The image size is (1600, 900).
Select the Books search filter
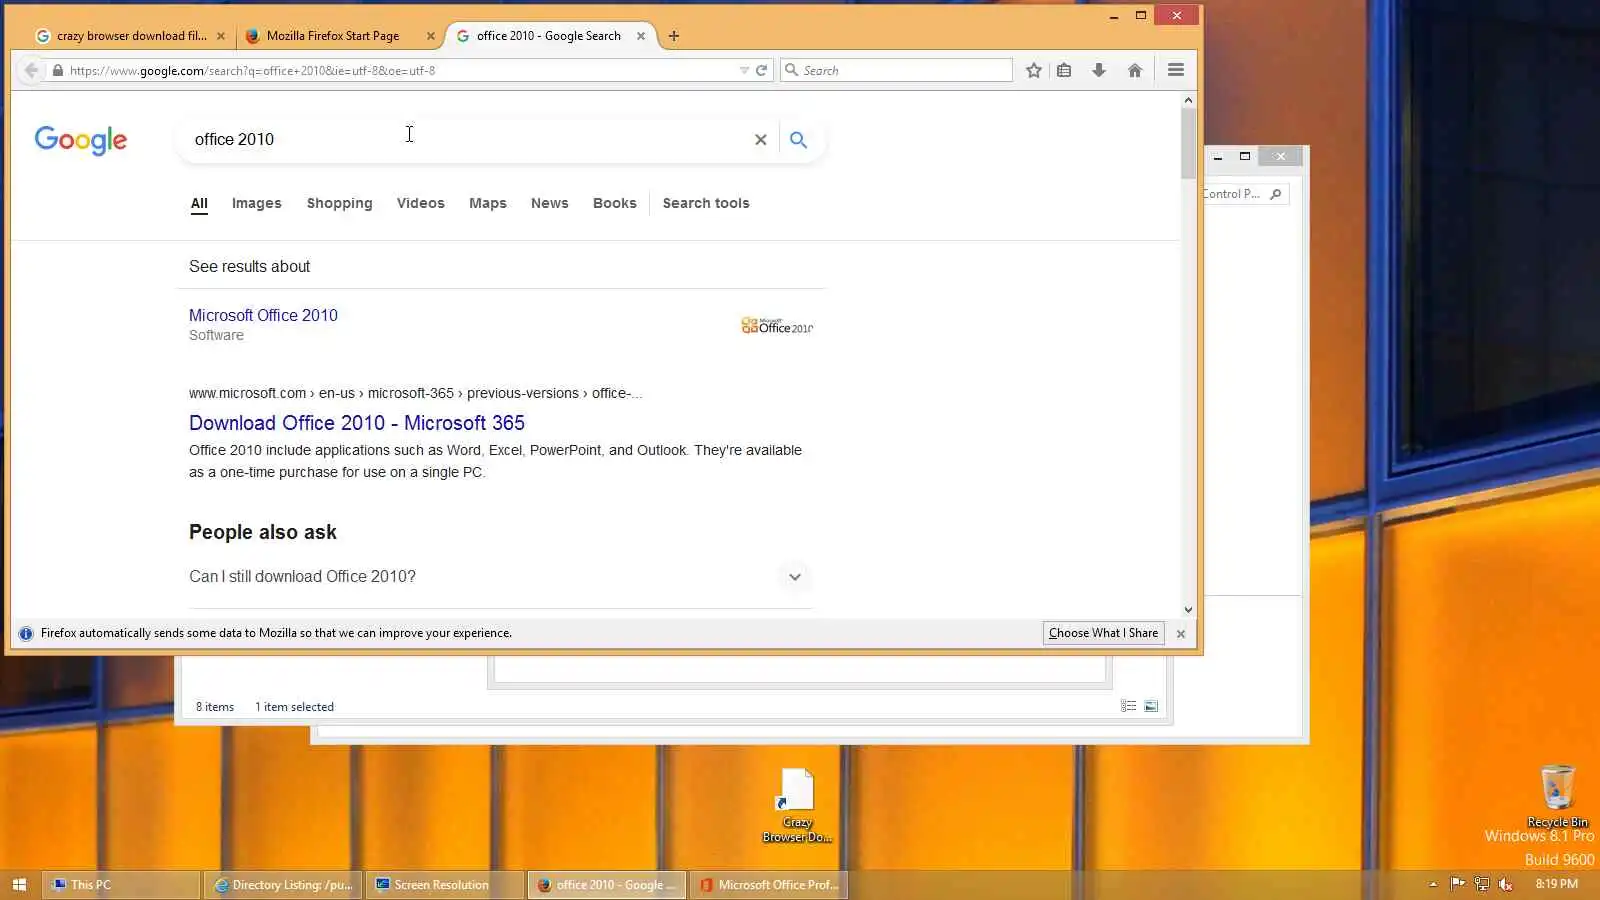coord(615,203)
